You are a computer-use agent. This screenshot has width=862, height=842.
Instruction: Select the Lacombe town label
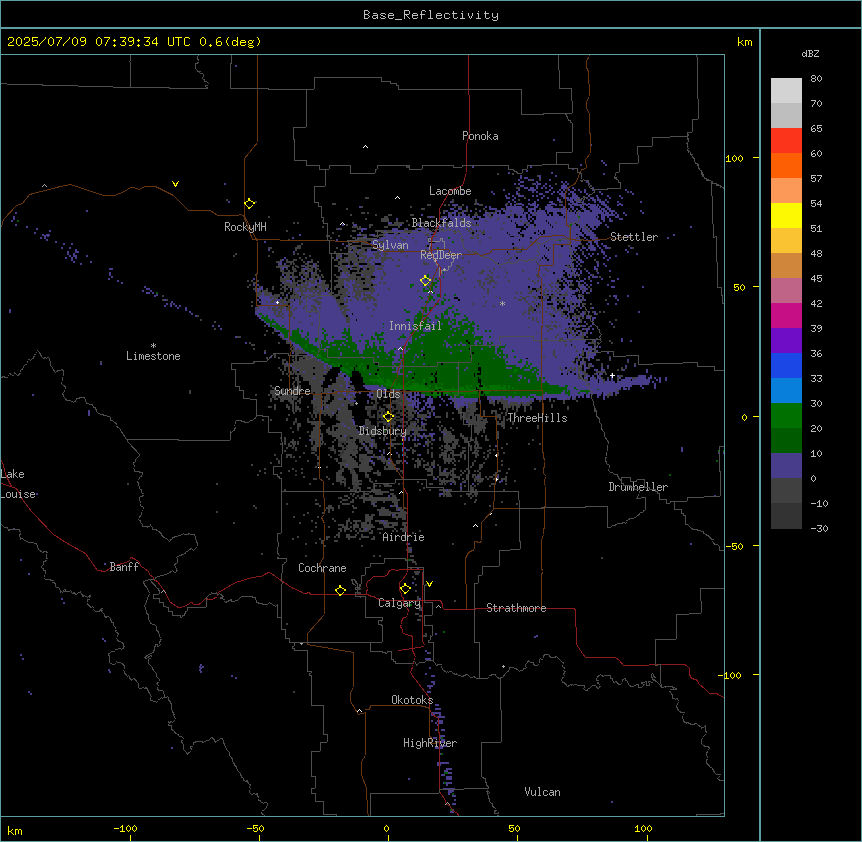(450, 191)
